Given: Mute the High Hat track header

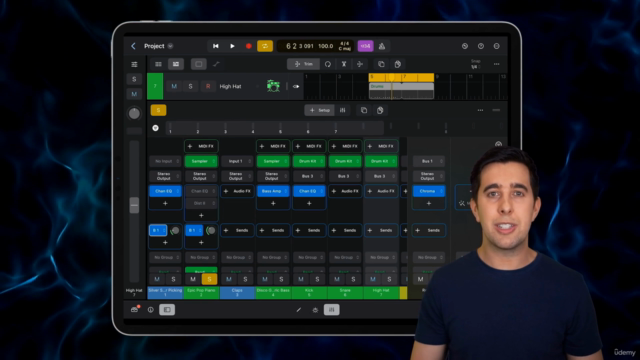Looking at the screenshot, I should click(x=174, y=86).
